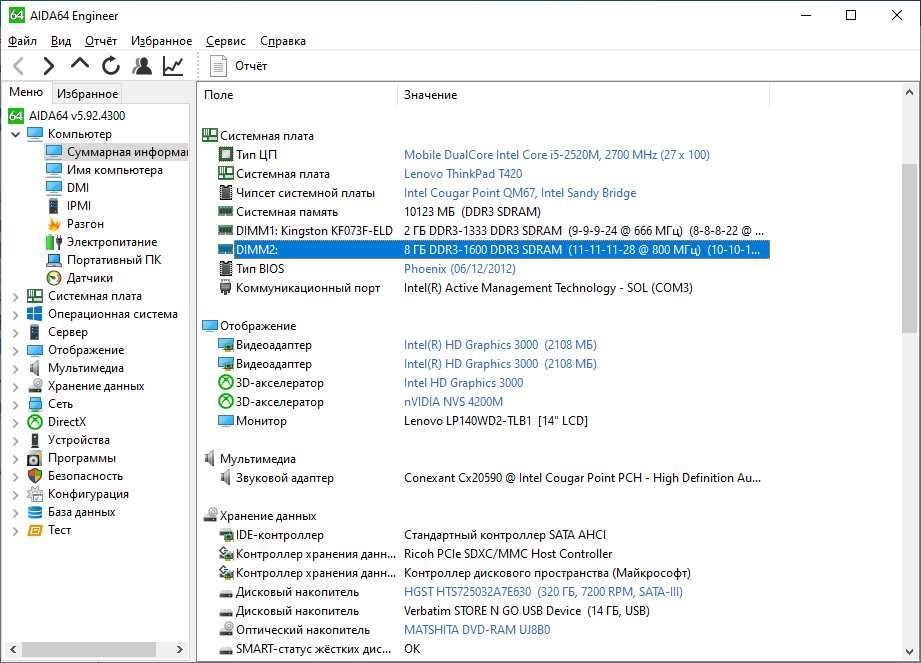Click the Значение column header
The image size is (921, 663).
coord(583,95)
